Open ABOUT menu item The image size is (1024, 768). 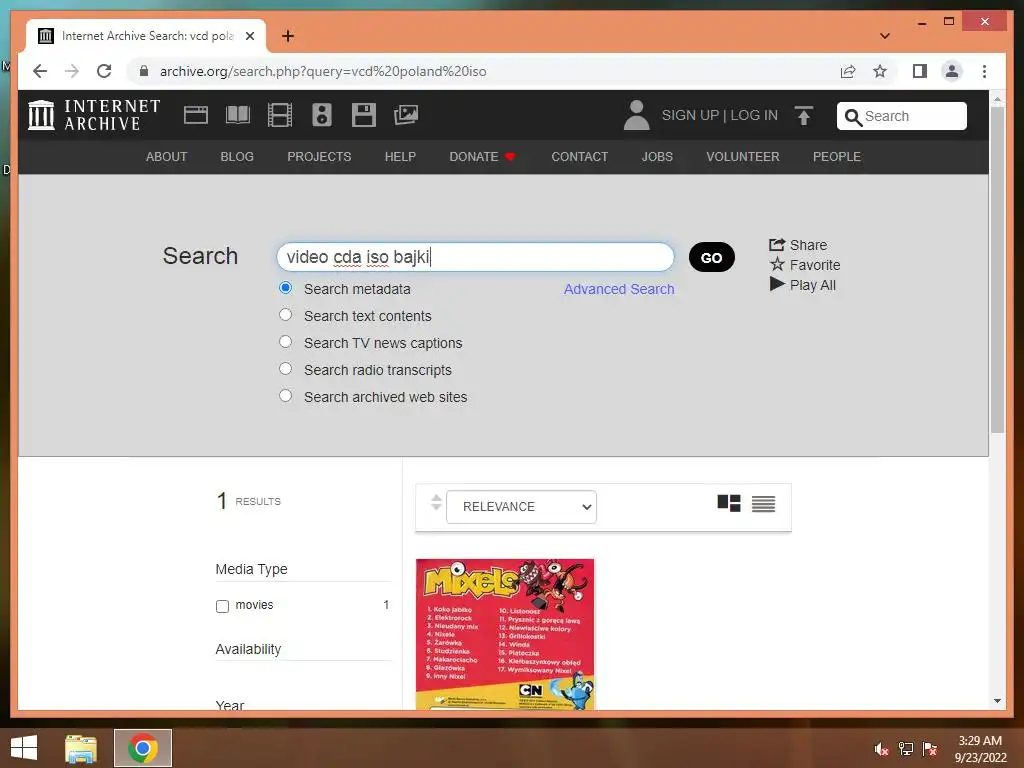pyautogui.click(x=167, y=157)
